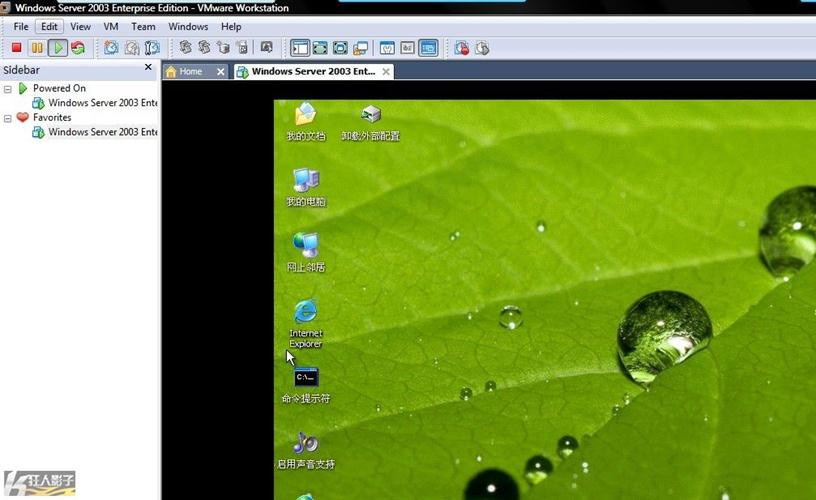Select the 我的电脑 desktop icon

point(306,187)
